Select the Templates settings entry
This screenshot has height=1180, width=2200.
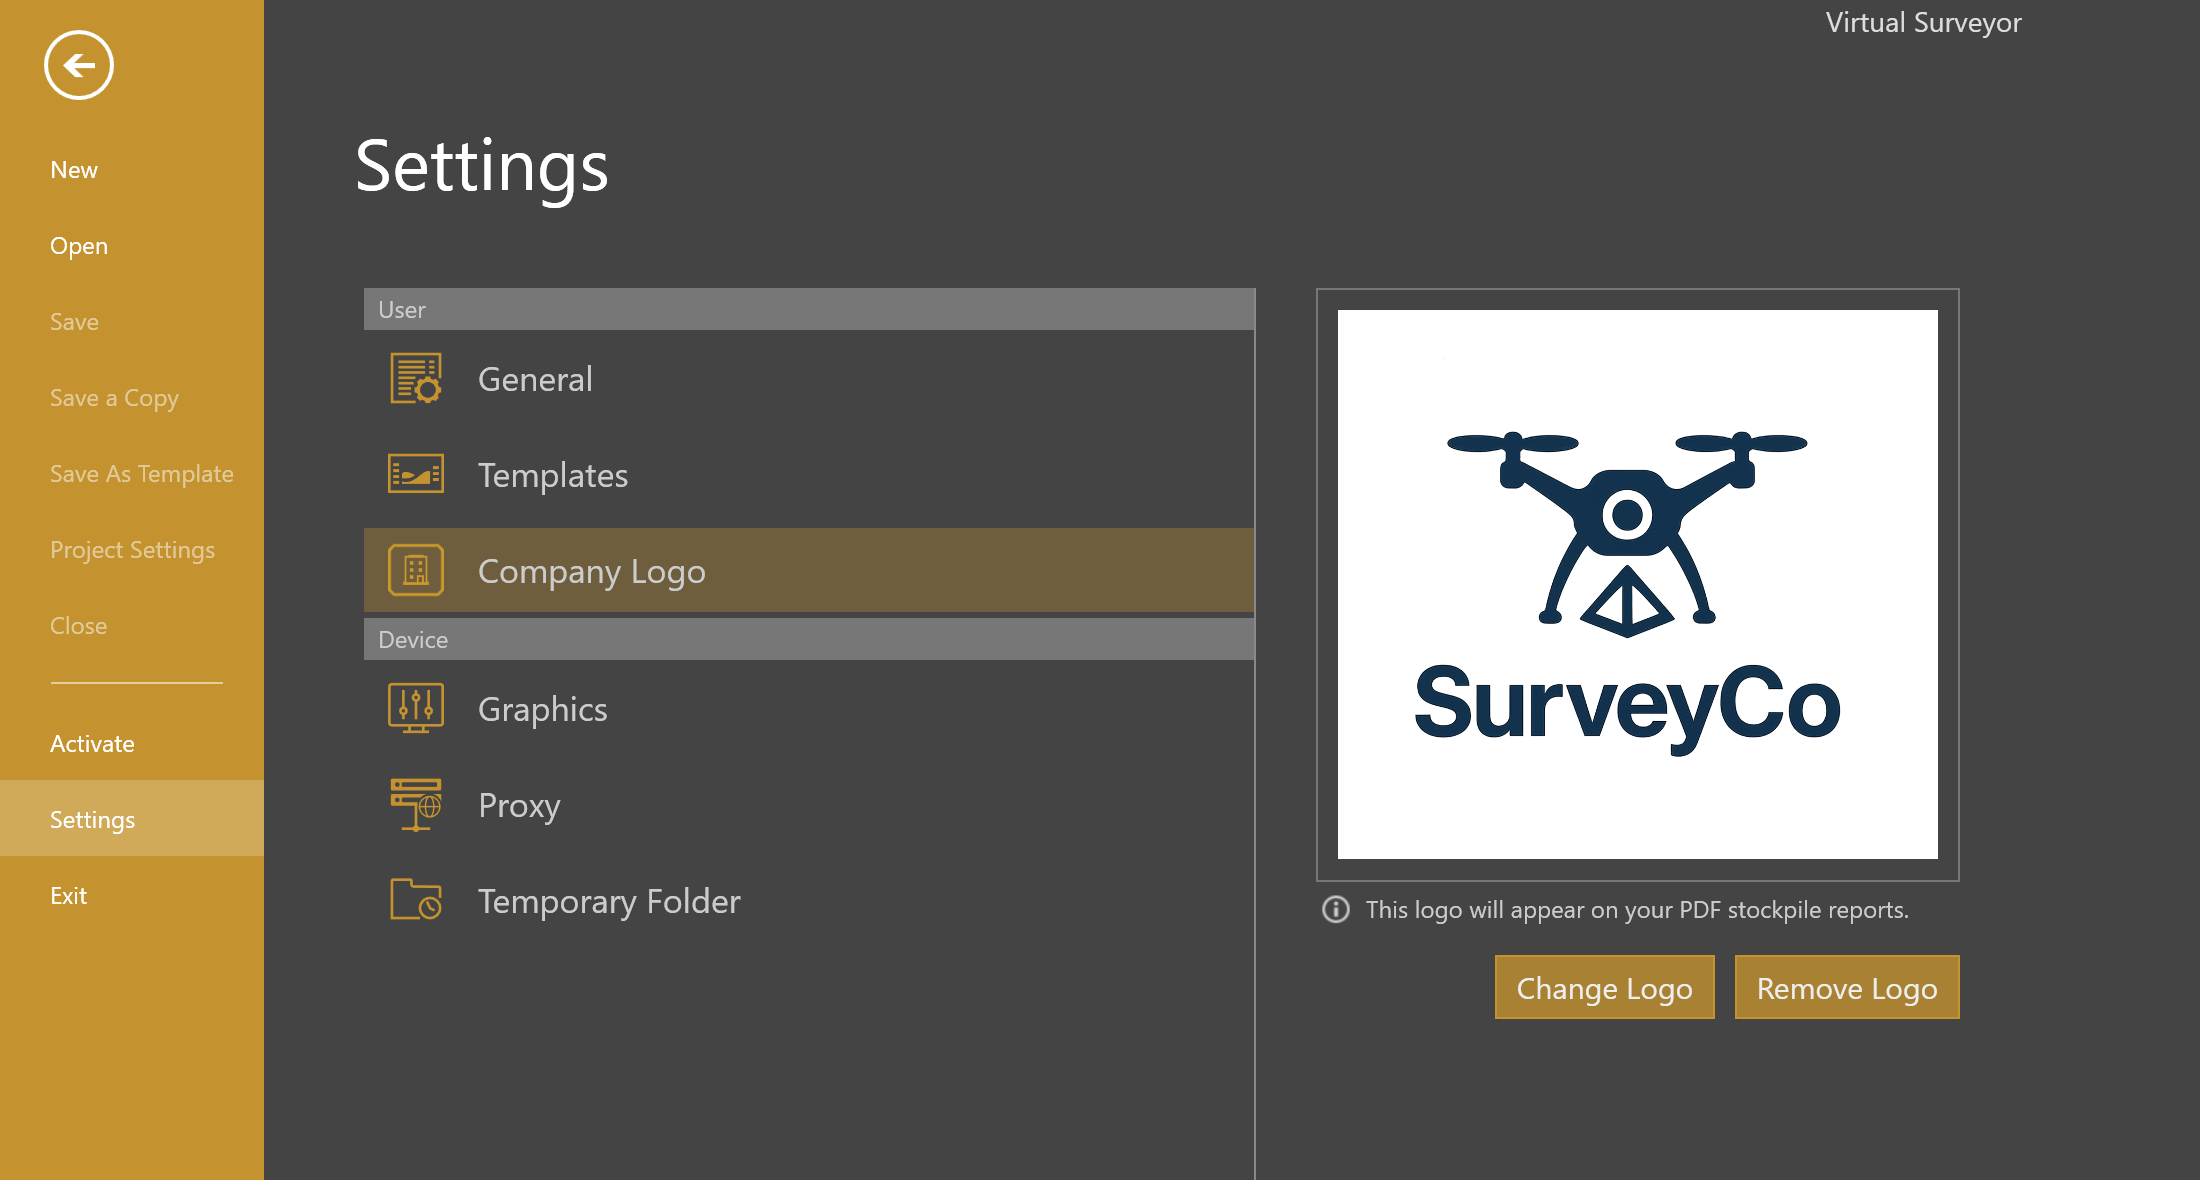point(553,474)
